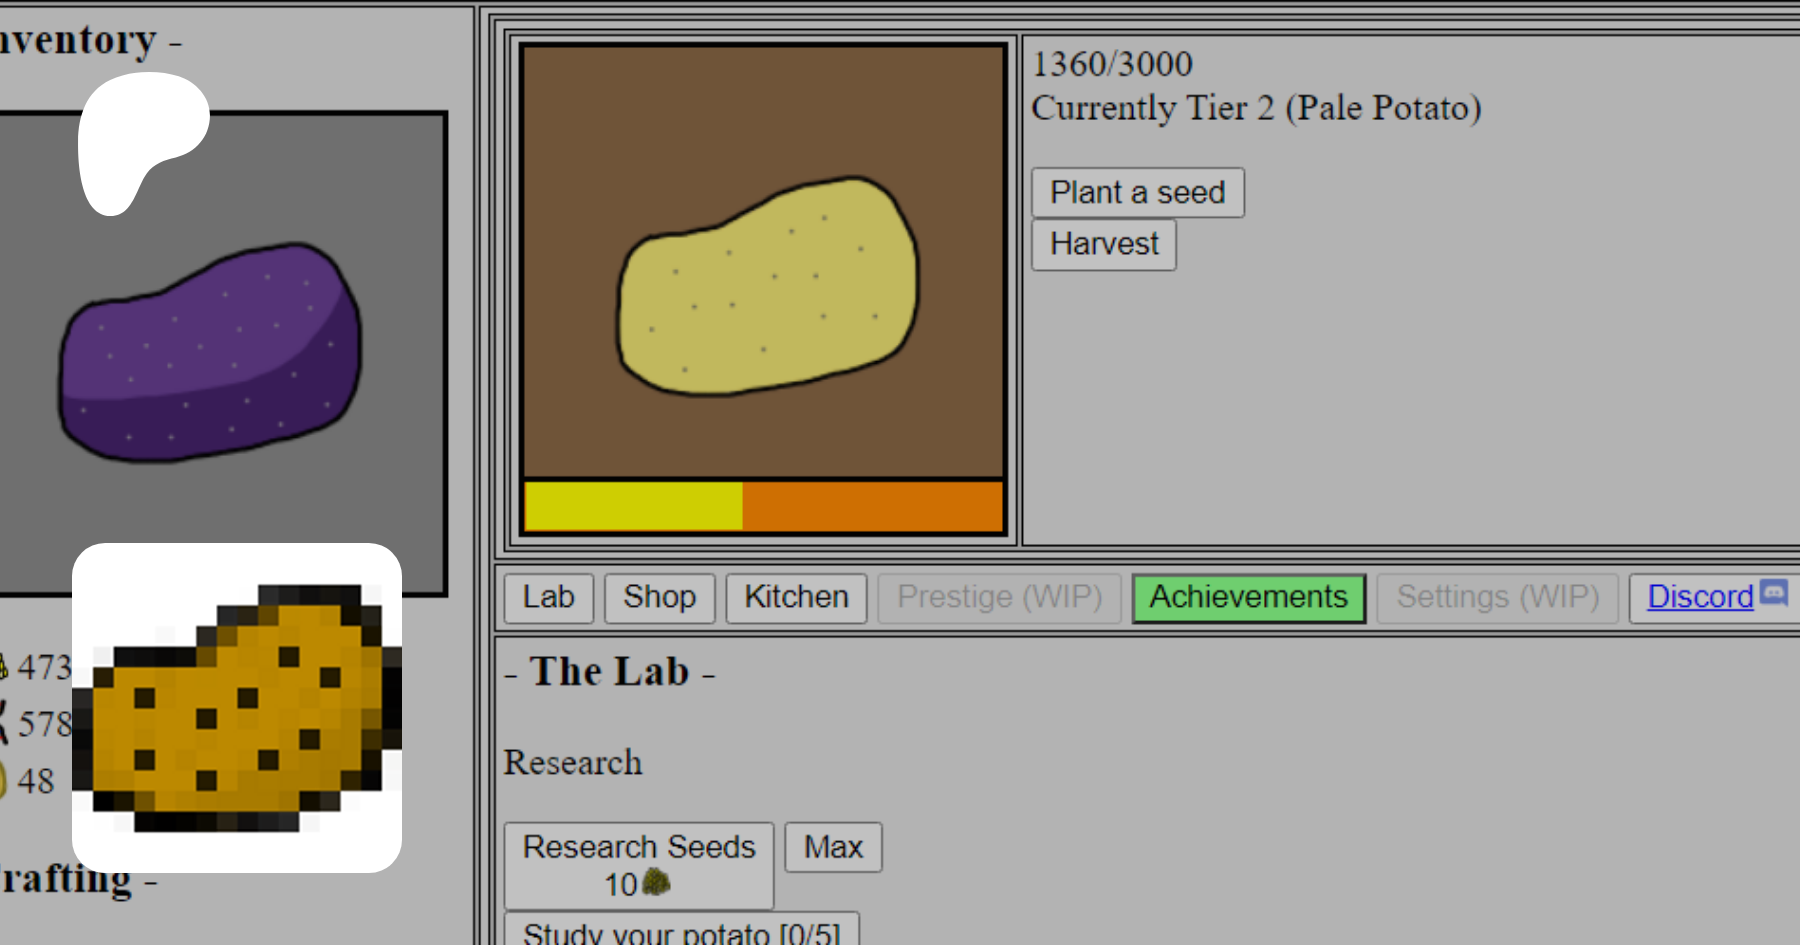The height and width of the screenshot is (945, 1800).
Task: Click the purple potato in the inventory
Action: 210,352
